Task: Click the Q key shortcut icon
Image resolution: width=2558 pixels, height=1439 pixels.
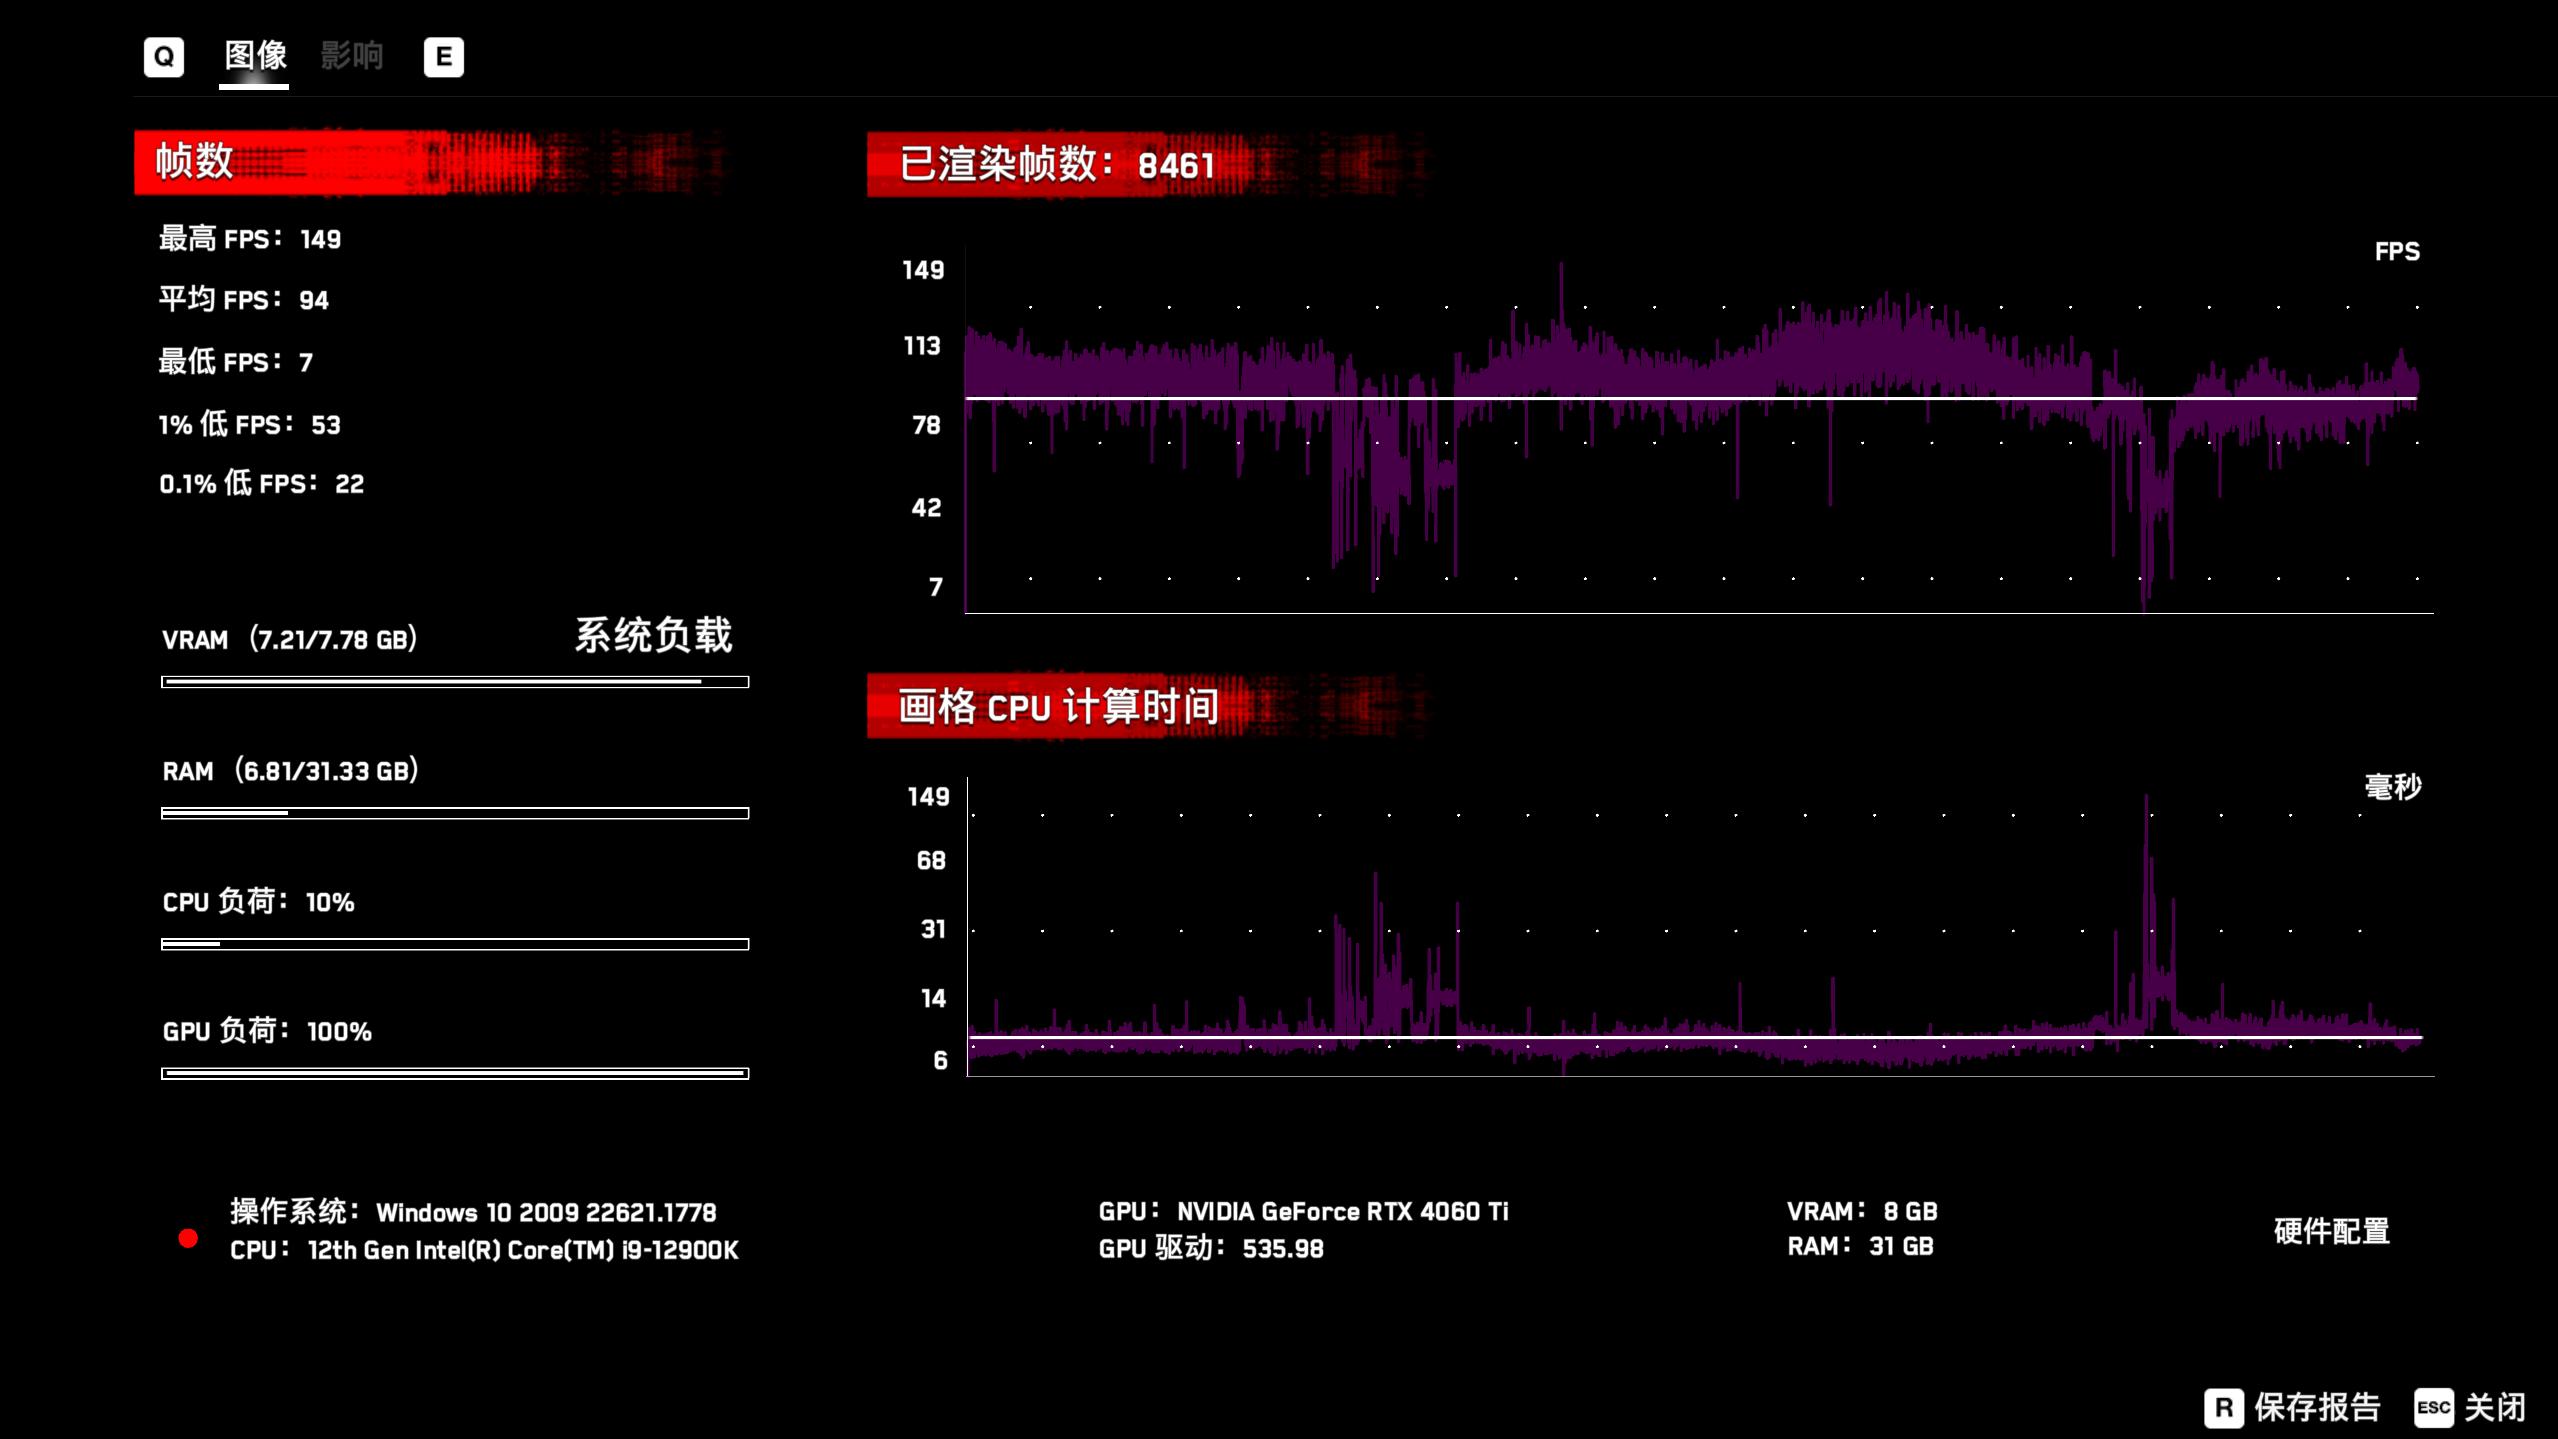Action: pyautogui.click(x=164, y=57)
